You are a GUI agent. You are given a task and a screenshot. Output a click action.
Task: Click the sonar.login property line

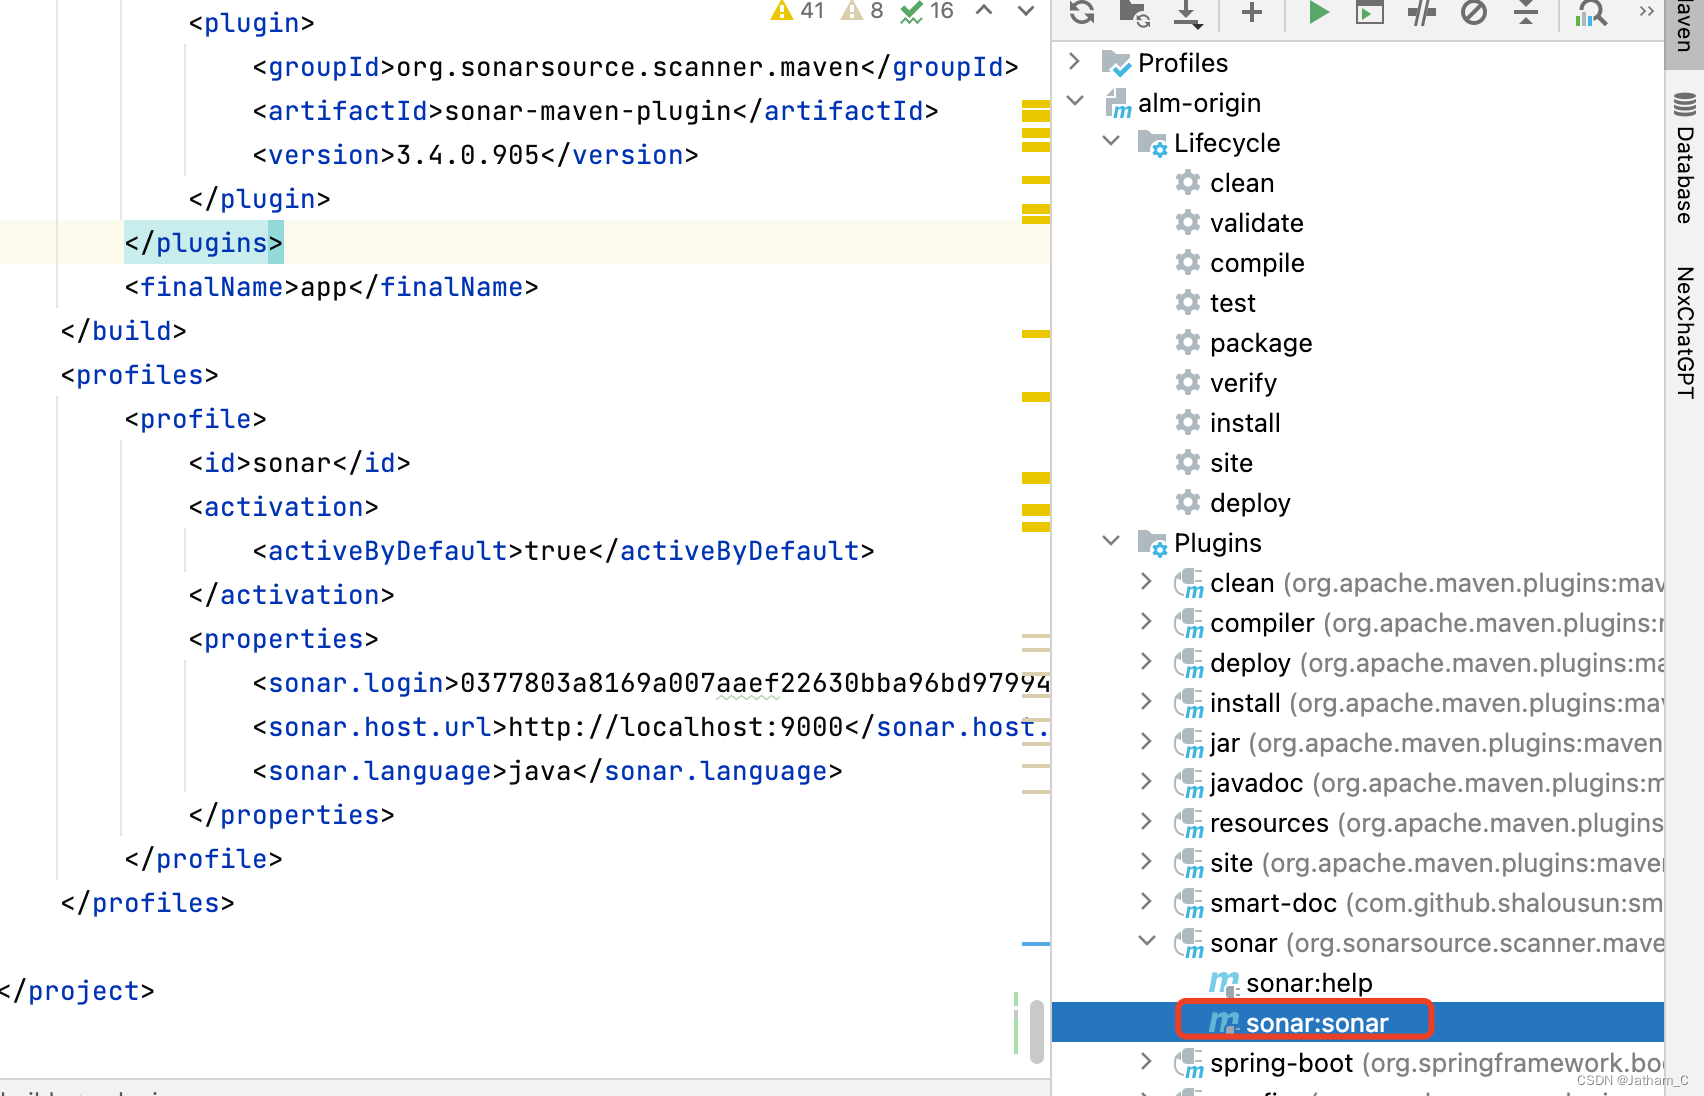[651, 683]
